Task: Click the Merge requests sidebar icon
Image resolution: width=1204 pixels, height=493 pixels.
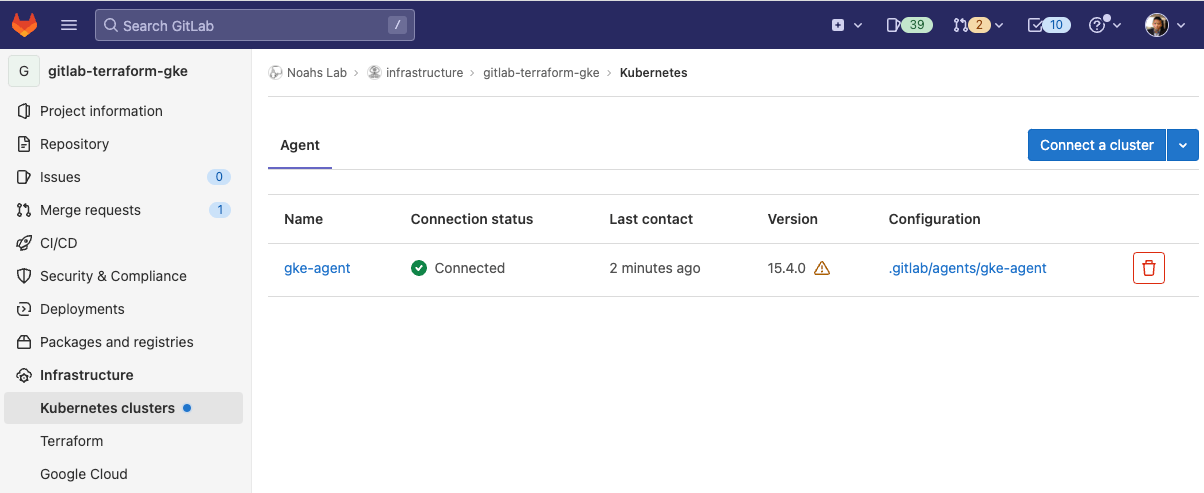Action: point(24,210)
